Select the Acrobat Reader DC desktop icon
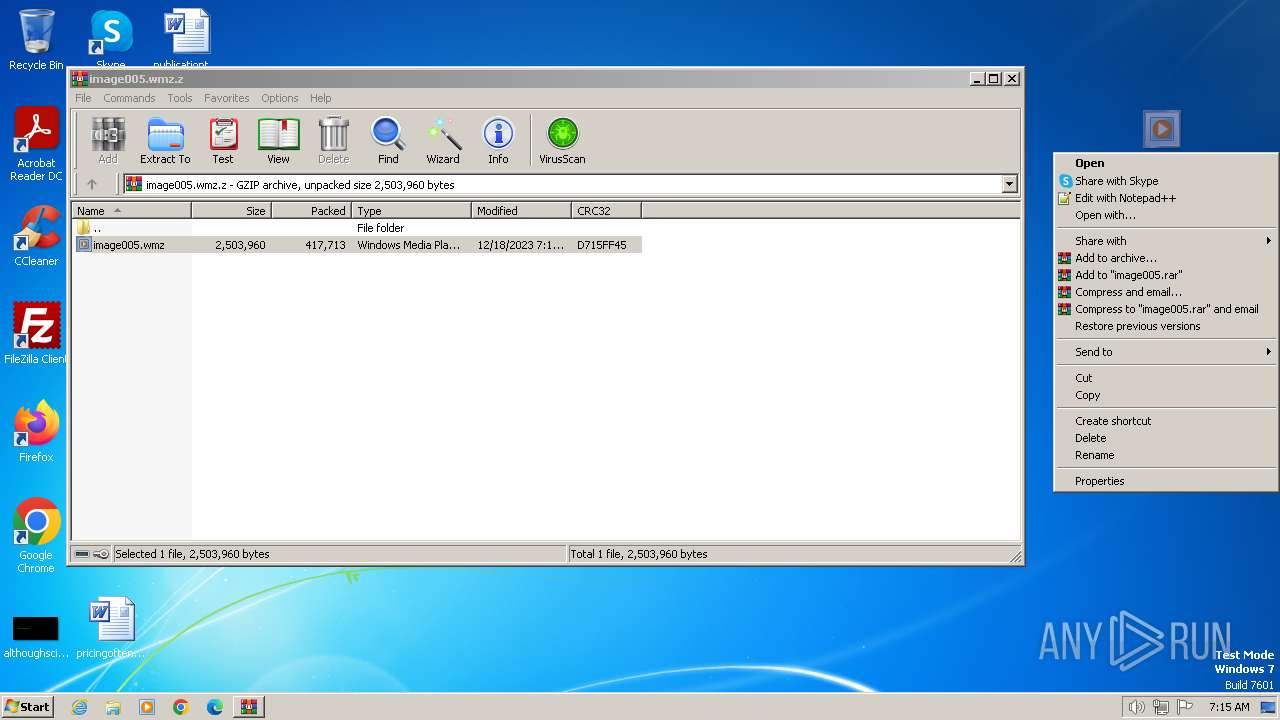Screen dimensions: 1280x720 pyautogui.click(x=36, y=145)
